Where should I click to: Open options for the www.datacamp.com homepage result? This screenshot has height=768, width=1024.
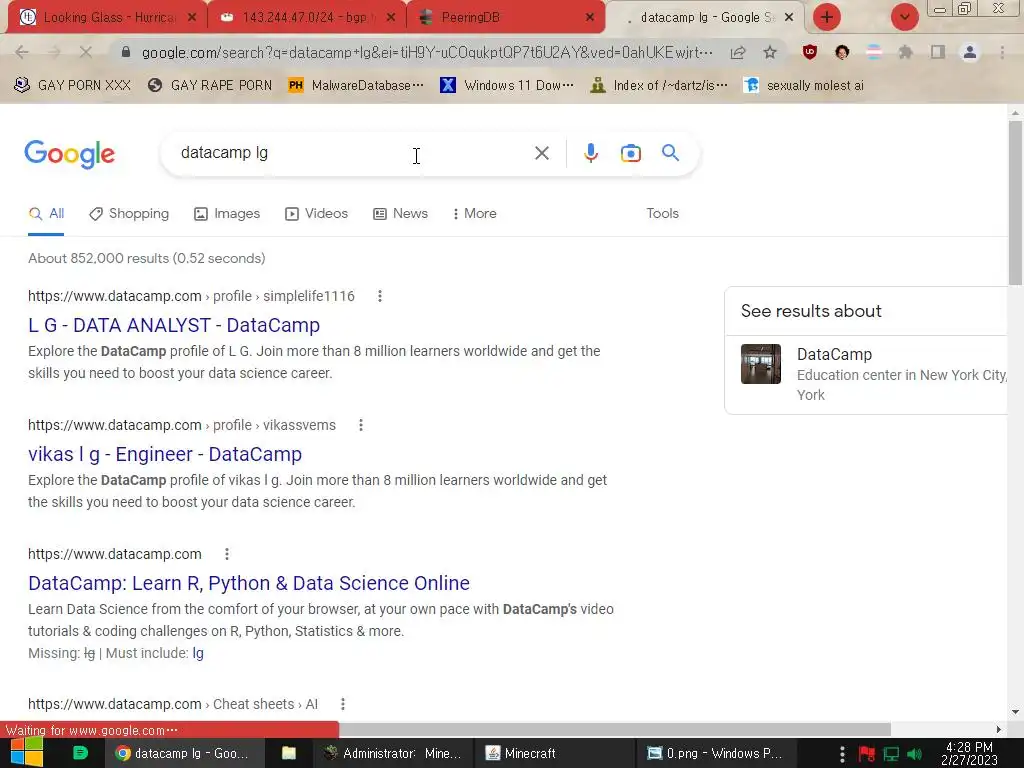pyautogui.click(x=227, y=554)
